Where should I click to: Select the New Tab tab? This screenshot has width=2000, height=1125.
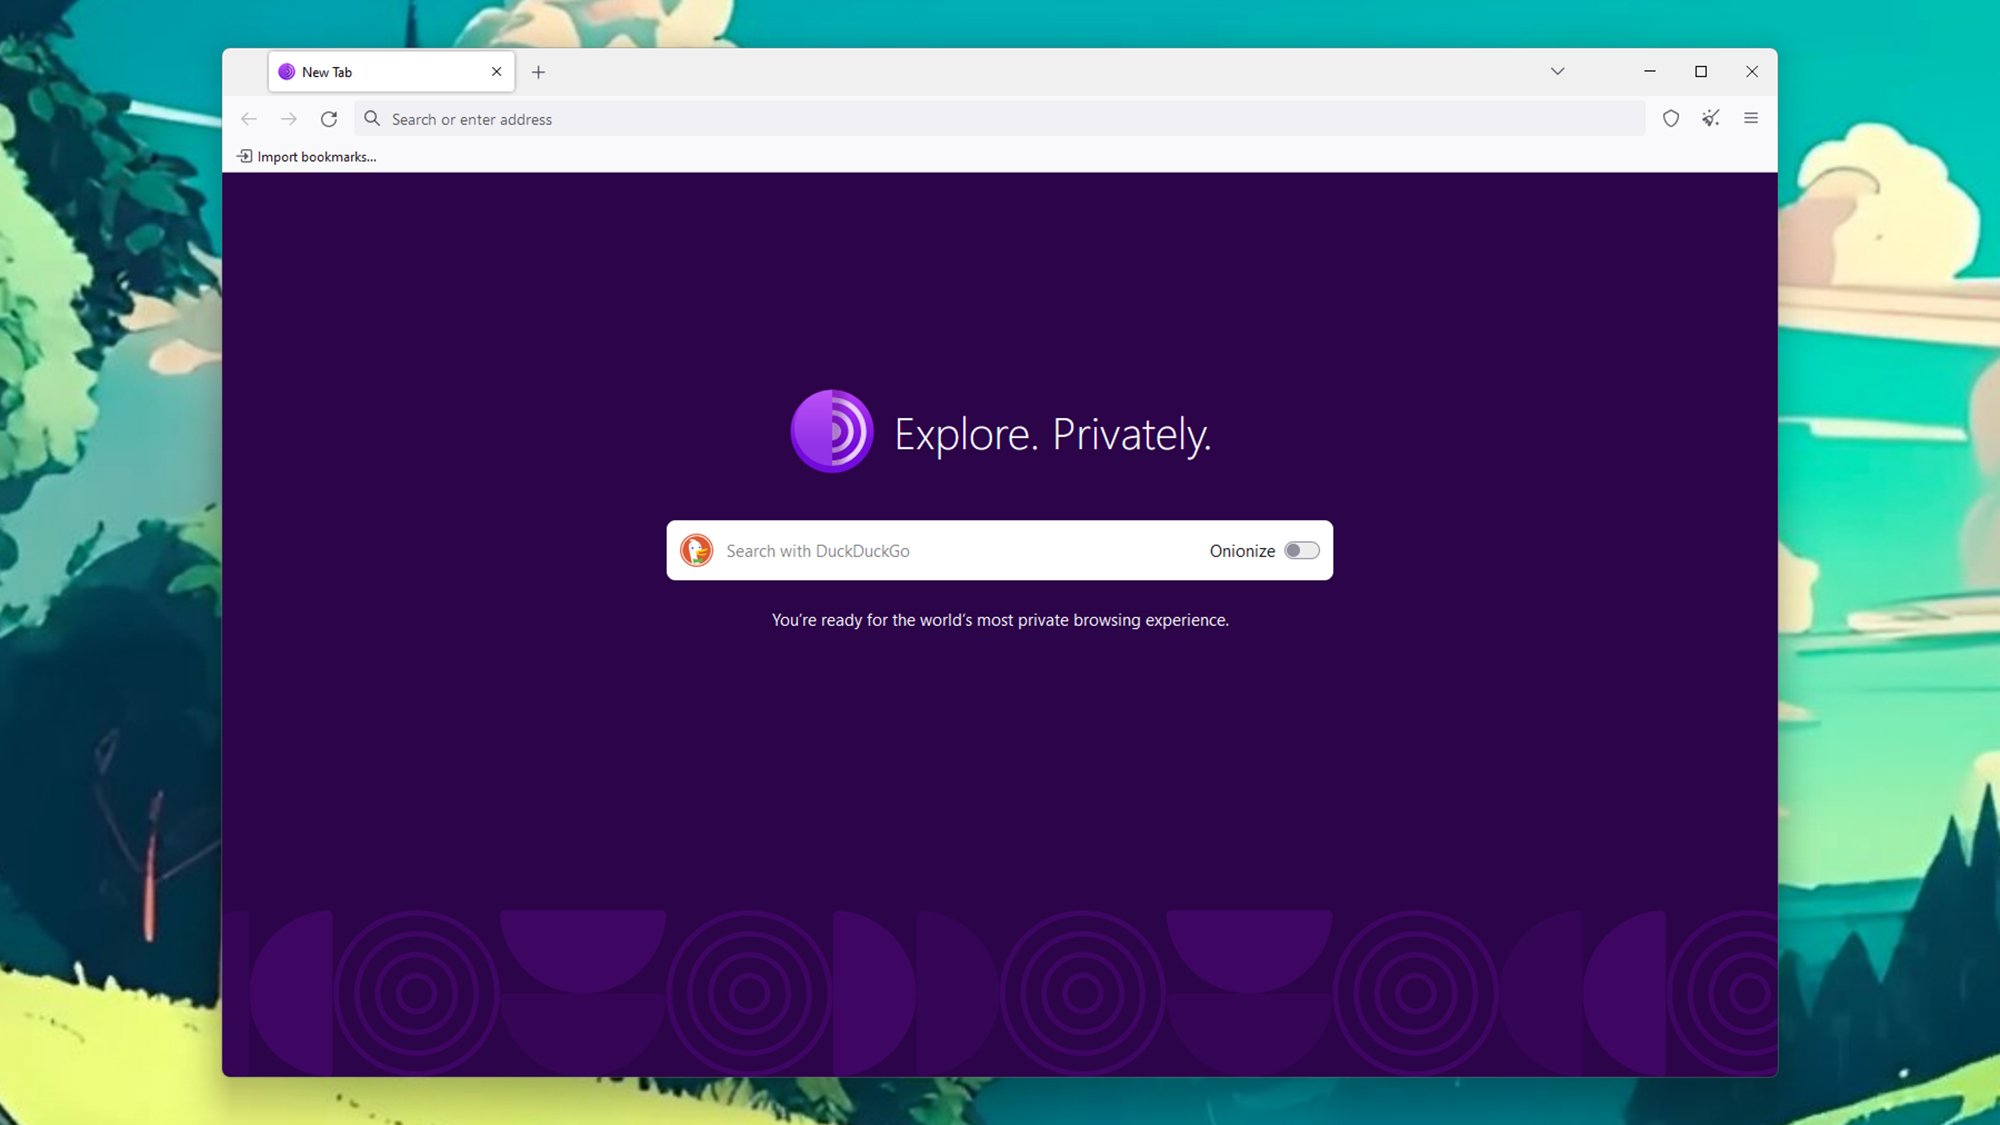(x=380, y=72)
